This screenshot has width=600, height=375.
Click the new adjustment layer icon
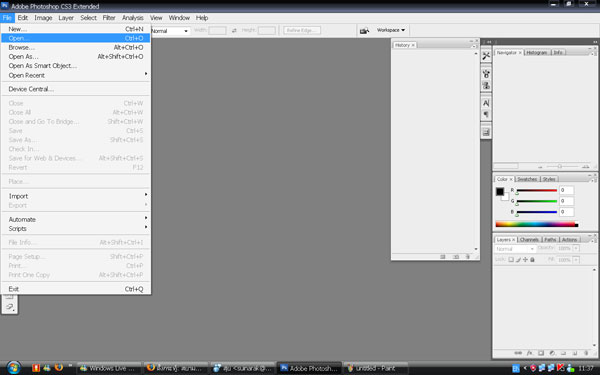(x=552, y=353)
